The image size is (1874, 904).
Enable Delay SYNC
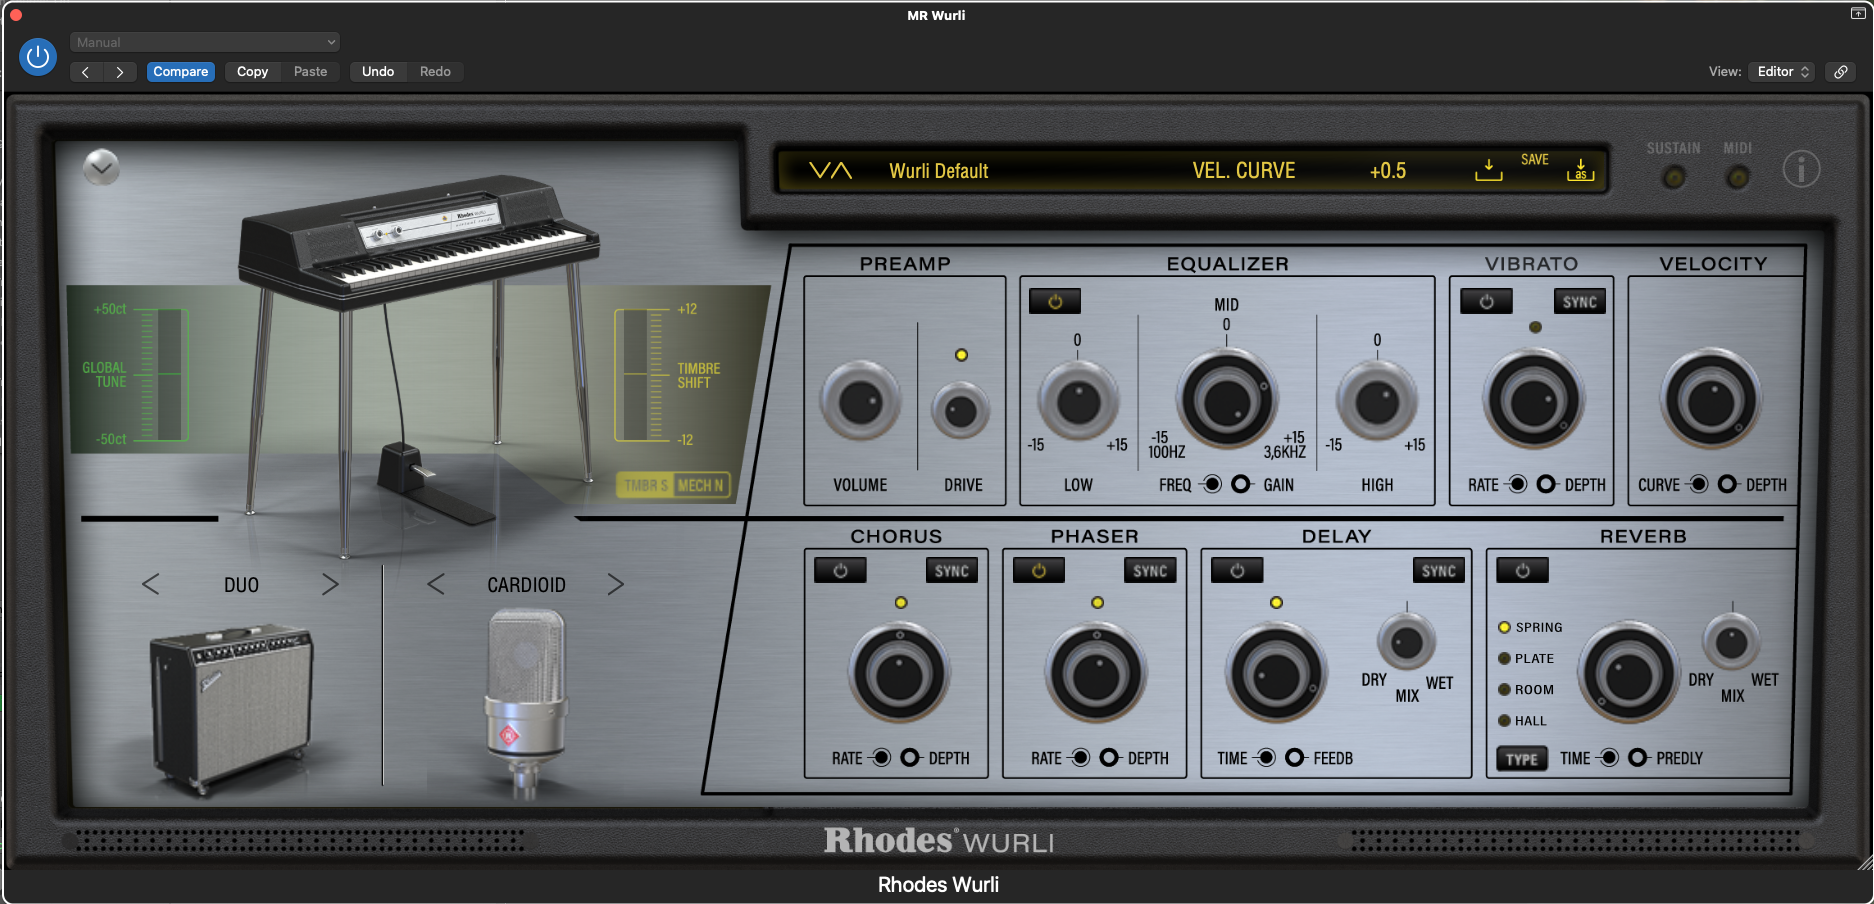(1439, 570)
